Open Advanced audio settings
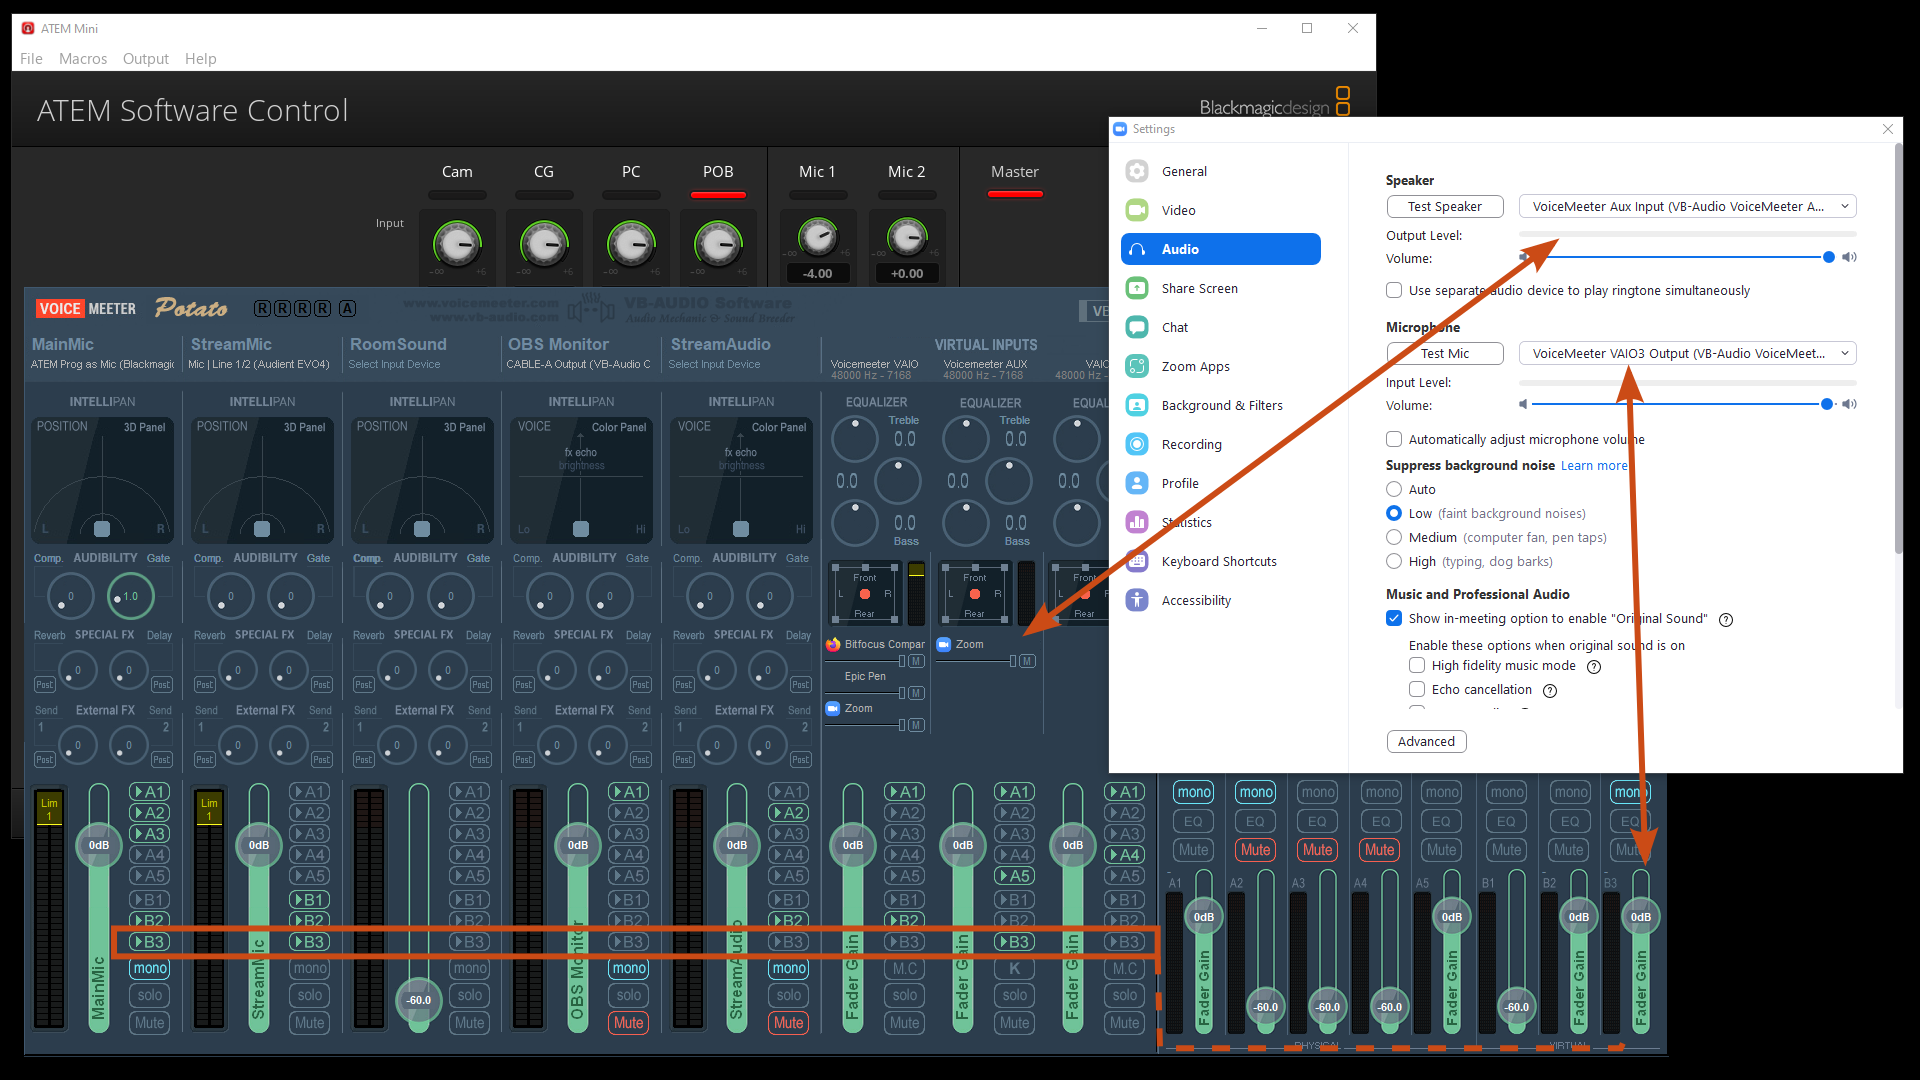The image size is (1920, 1080). 1426,741
